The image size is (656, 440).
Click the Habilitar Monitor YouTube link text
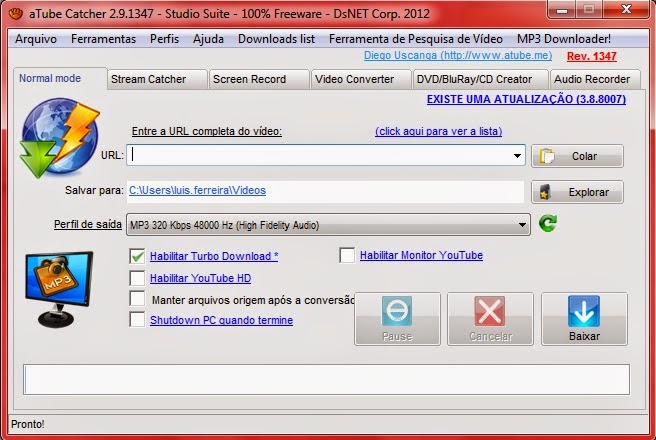[x=421, y=255]
